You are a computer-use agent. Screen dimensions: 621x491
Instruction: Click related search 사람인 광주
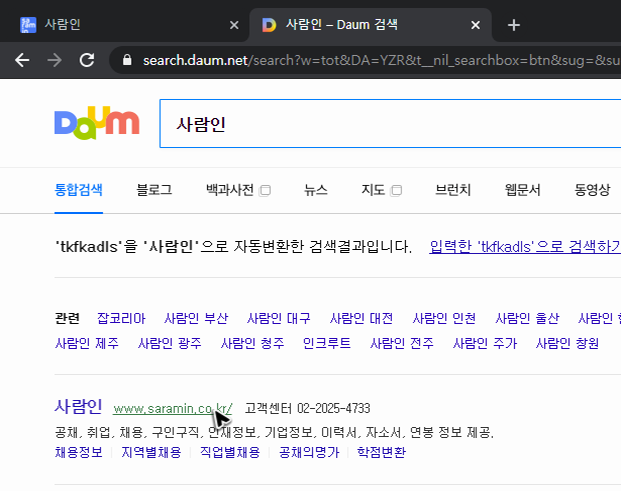(170, 343)
